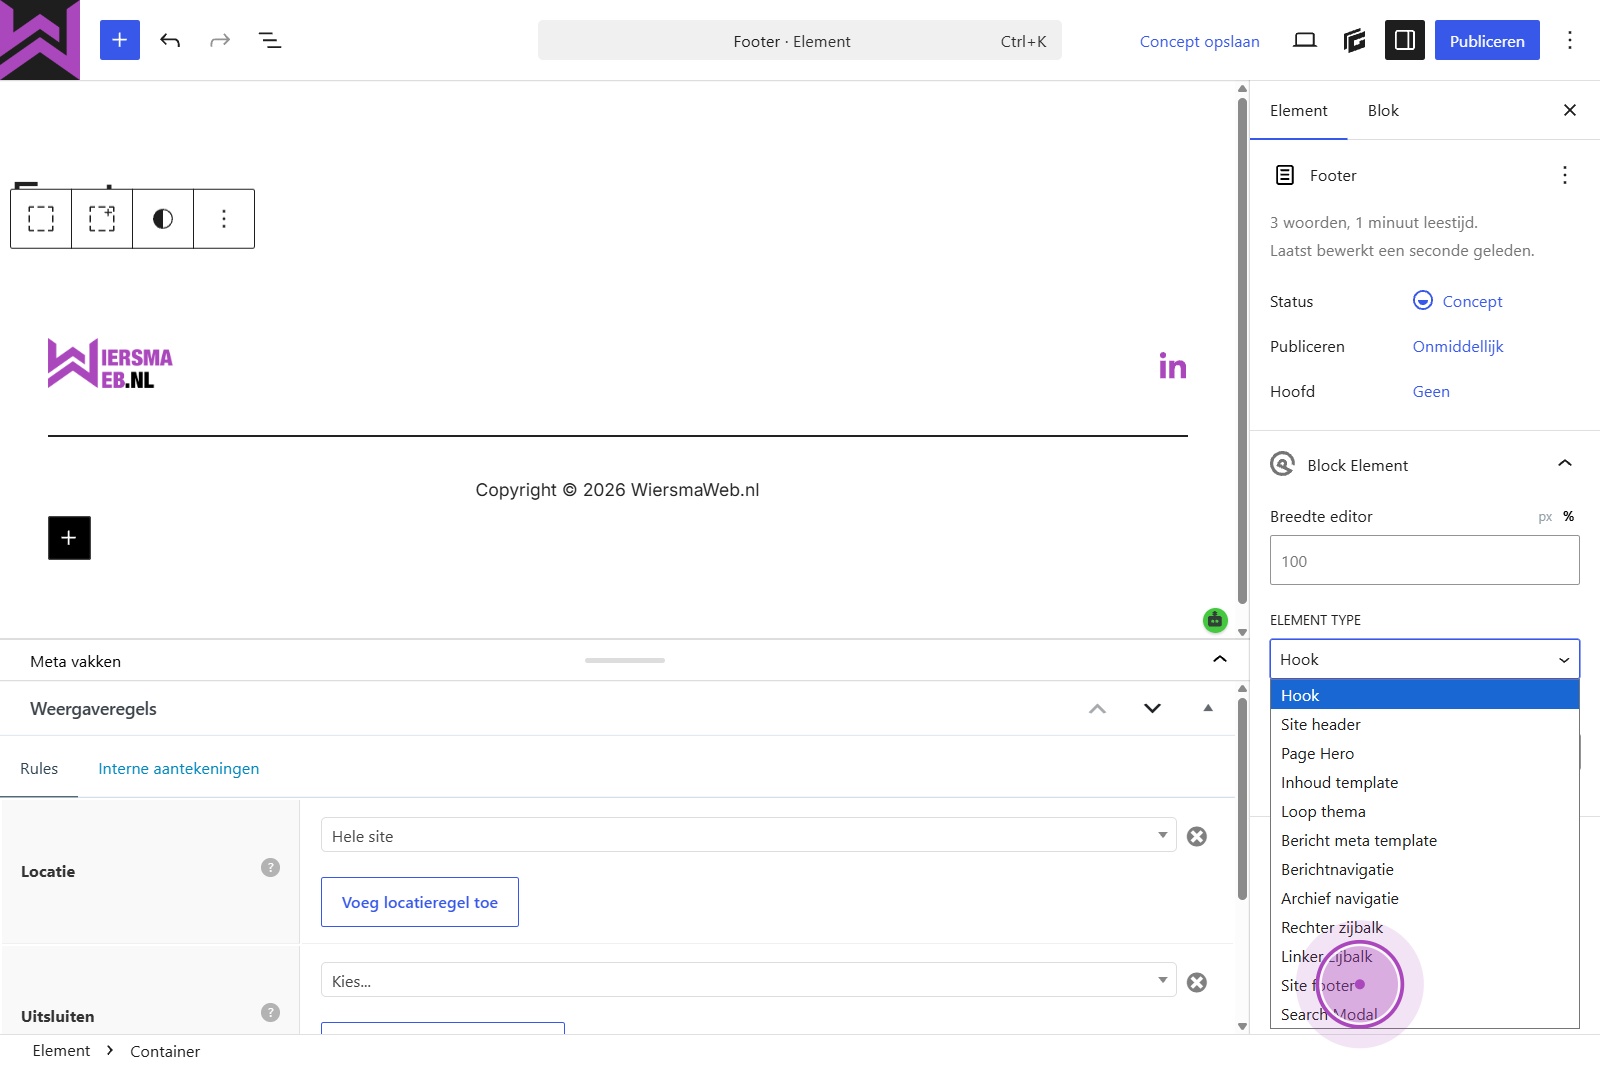Open the GenerateBlocks icon in header
The width and height of the screenshot is (1600, 1065).
point(1355,40)
